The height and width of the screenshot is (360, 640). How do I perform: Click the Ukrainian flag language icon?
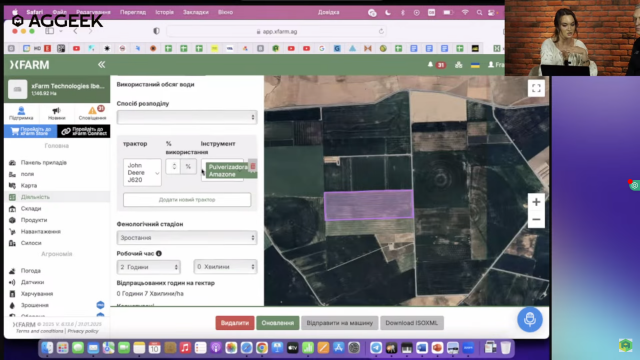pyautogui.click(x=475, y=65)
